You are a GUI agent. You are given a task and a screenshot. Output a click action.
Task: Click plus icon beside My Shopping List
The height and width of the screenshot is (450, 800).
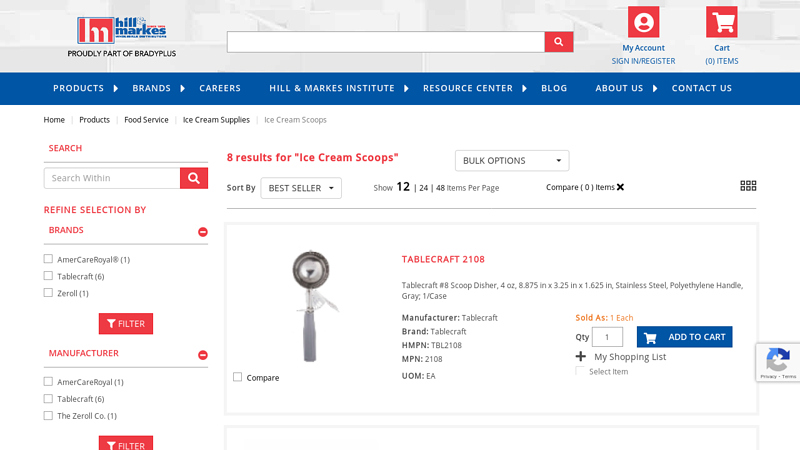click(581, 356)
